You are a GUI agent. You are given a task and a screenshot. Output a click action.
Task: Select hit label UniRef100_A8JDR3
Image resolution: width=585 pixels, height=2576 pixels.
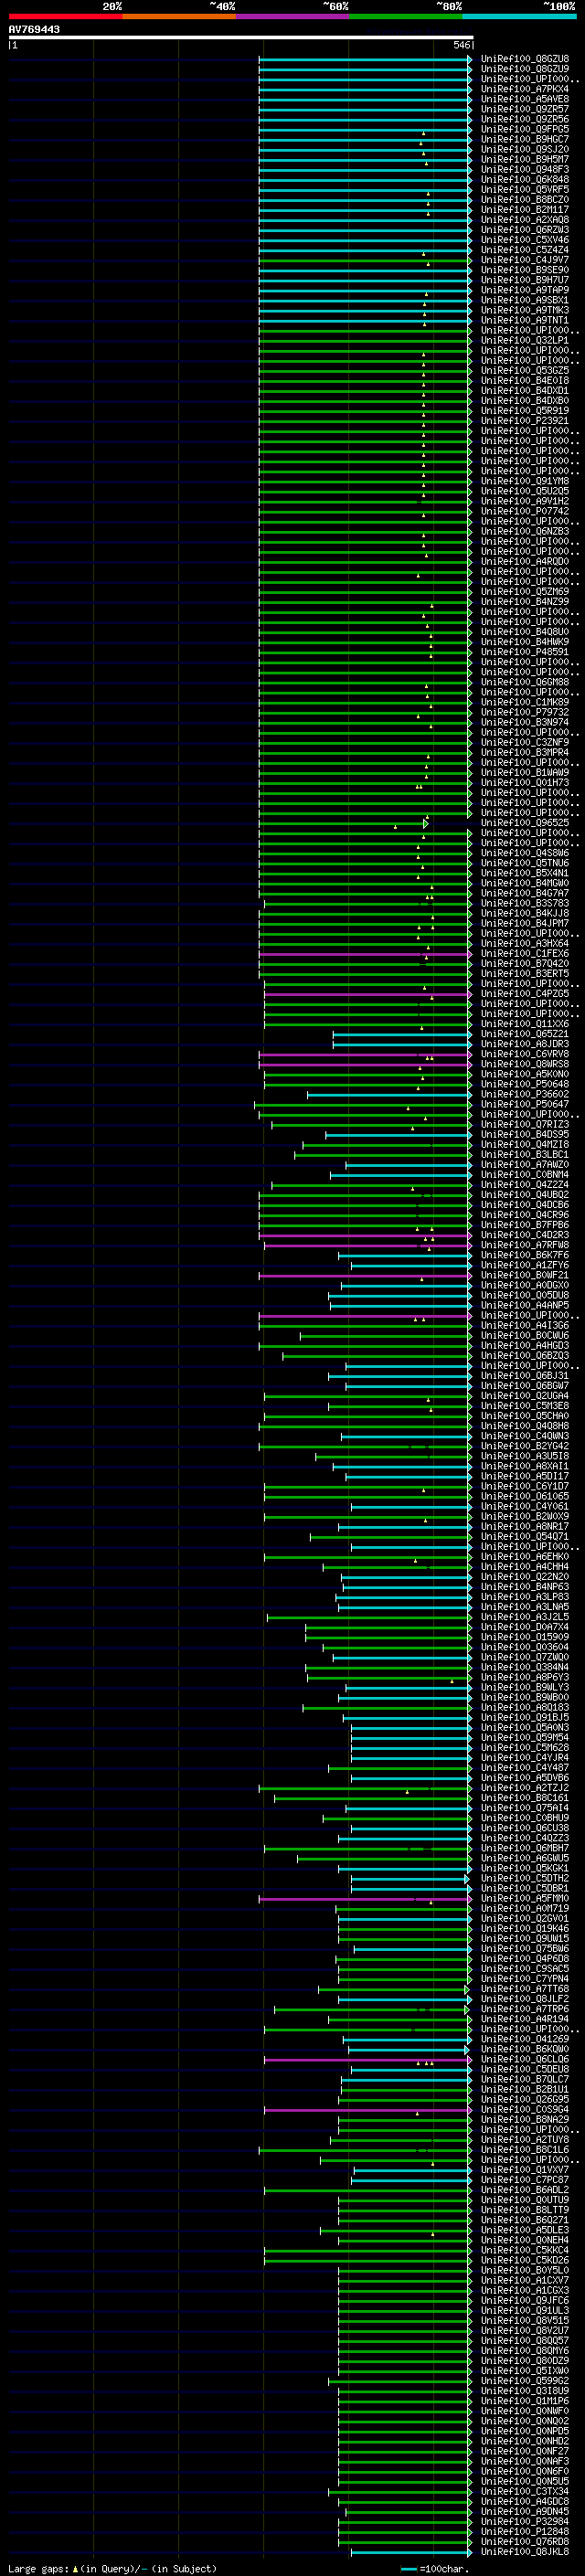[525, 1044]
